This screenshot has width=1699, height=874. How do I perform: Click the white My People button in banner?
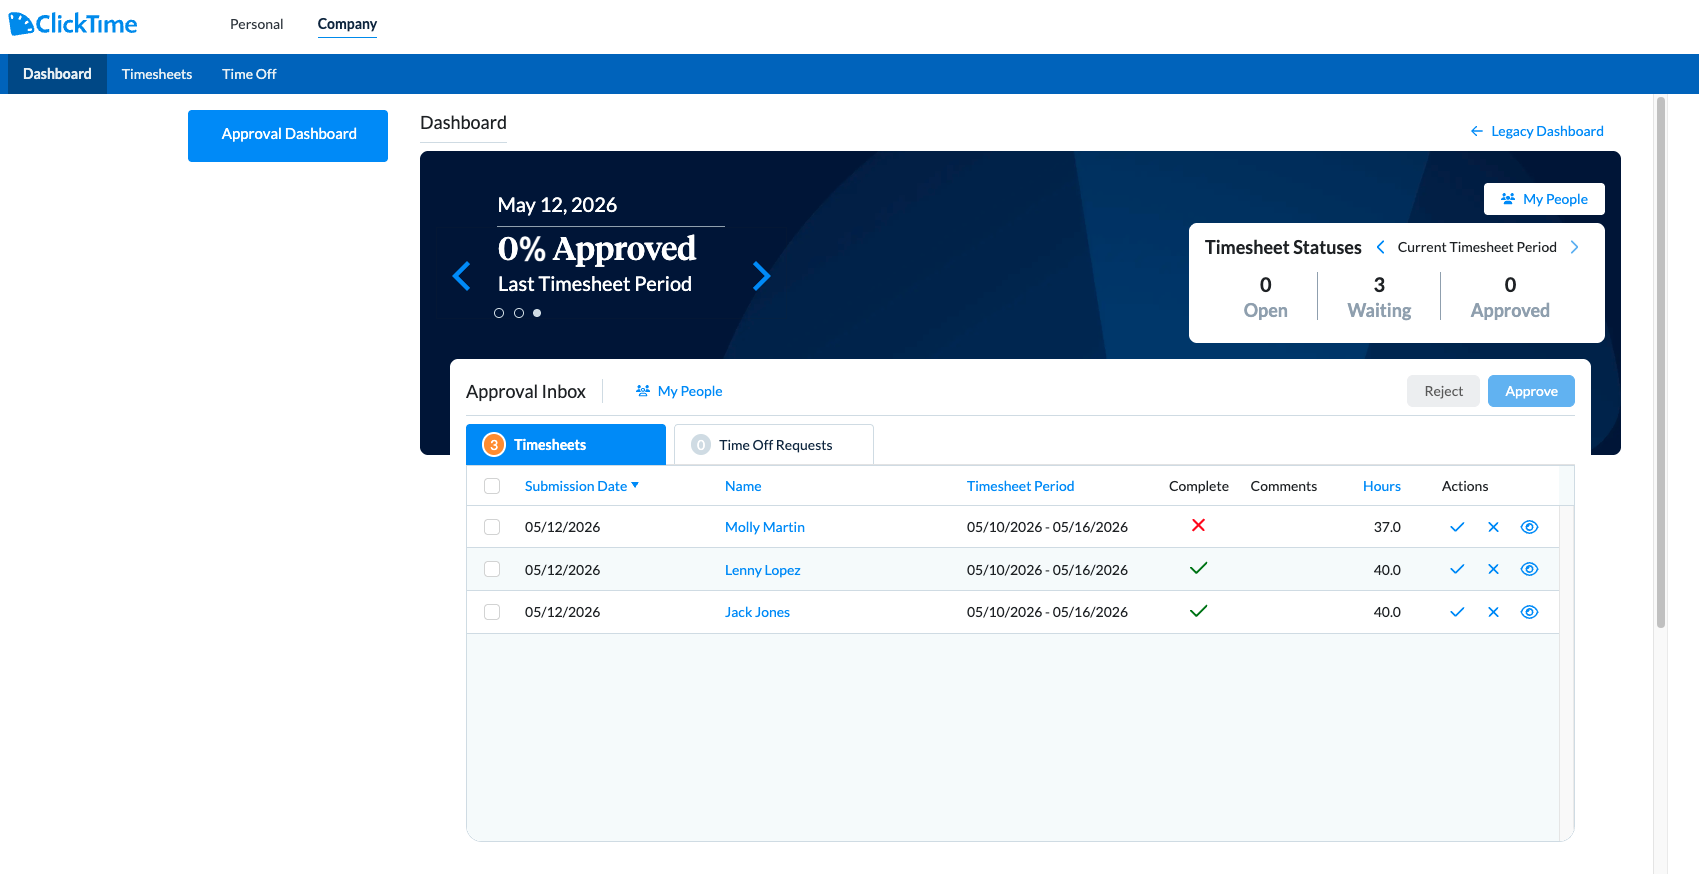click(x=1544, y=199)
